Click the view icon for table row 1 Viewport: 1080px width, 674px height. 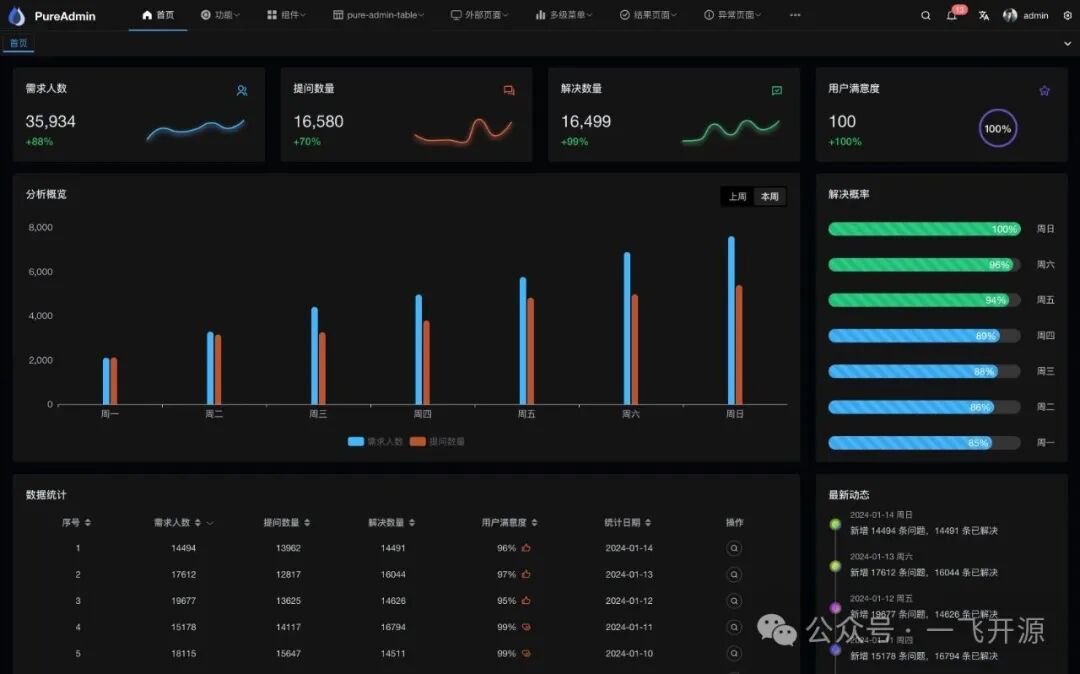[734, 548]
